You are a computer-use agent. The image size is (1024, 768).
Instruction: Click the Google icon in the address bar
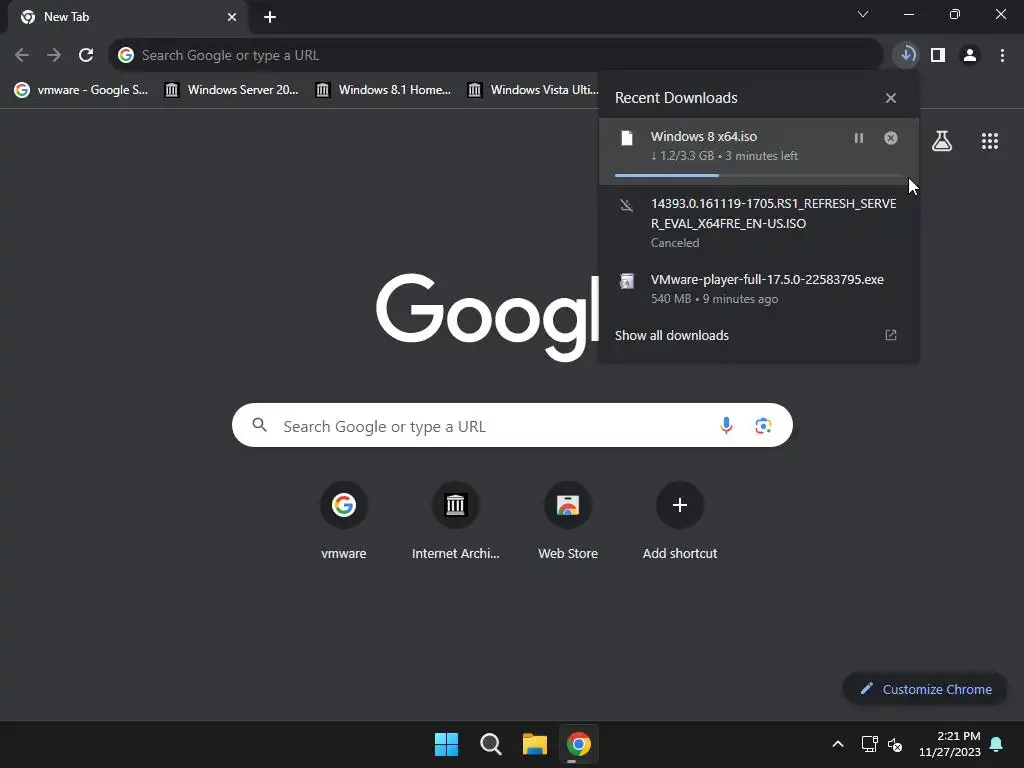(126, 55)
